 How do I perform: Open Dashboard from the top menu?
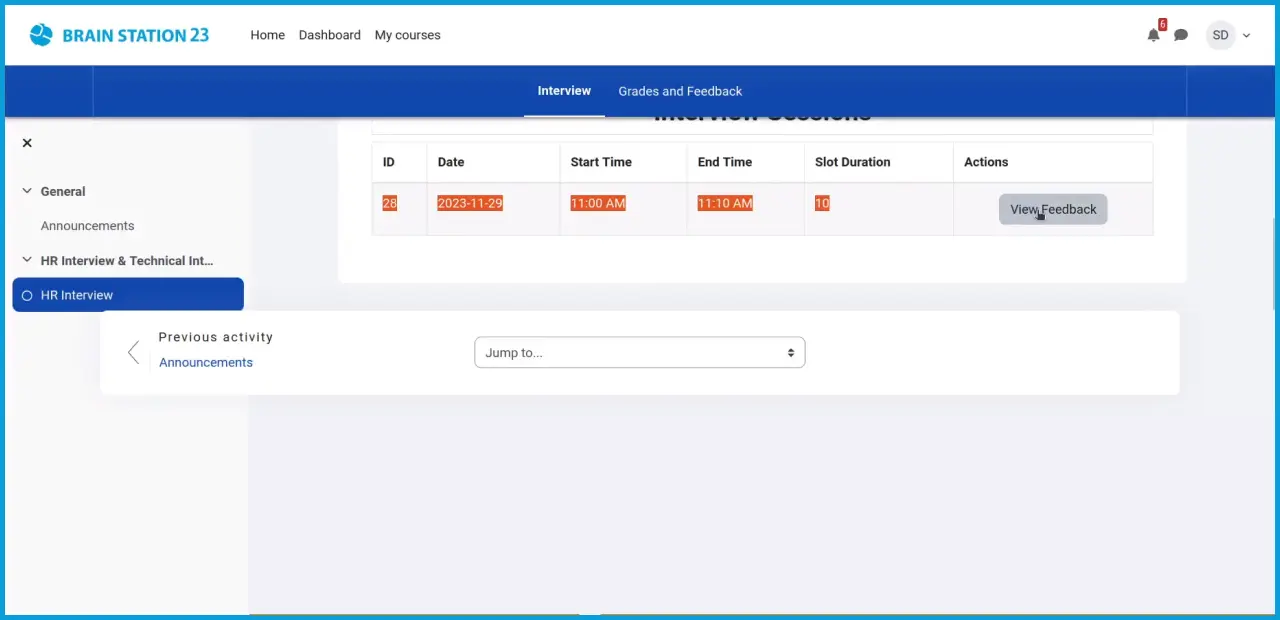point(329,34)
